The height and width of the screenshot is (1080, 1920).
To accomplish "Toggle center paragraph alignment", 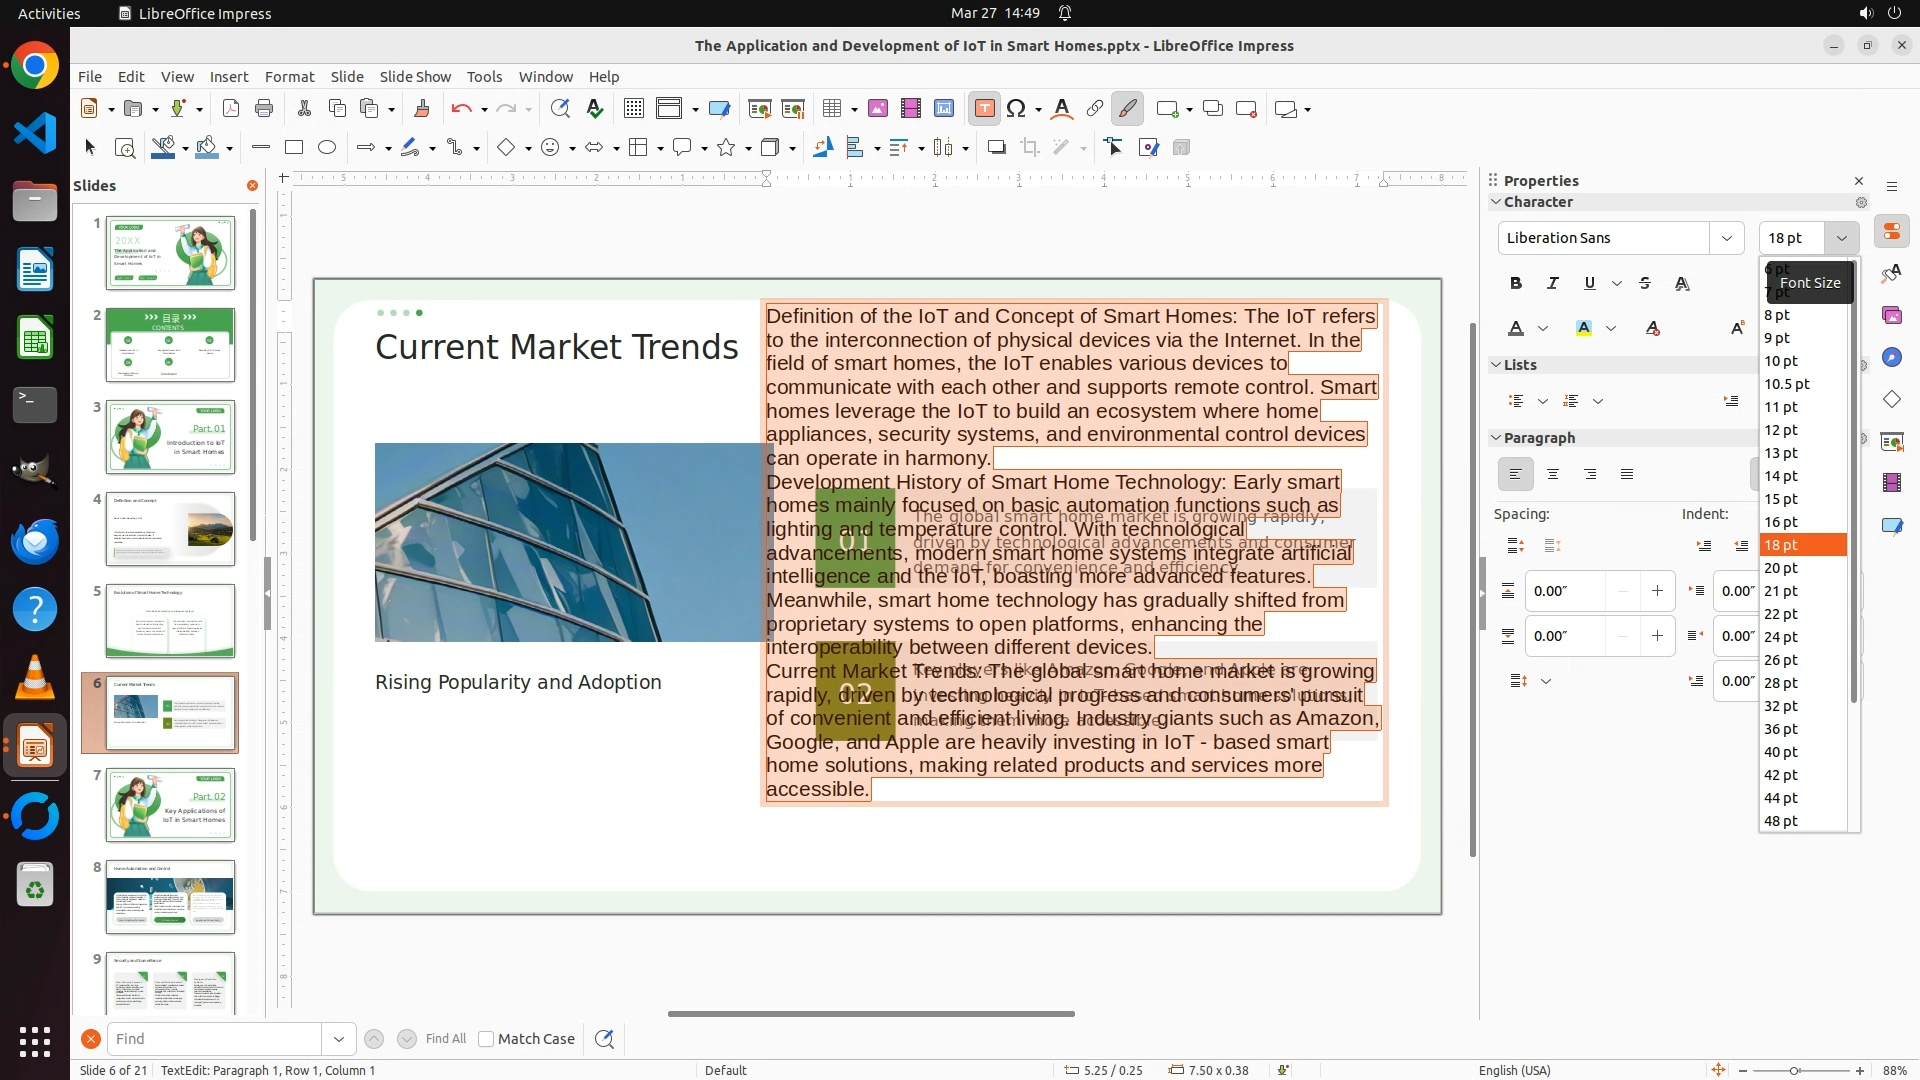I will (x=1552, y=475).
